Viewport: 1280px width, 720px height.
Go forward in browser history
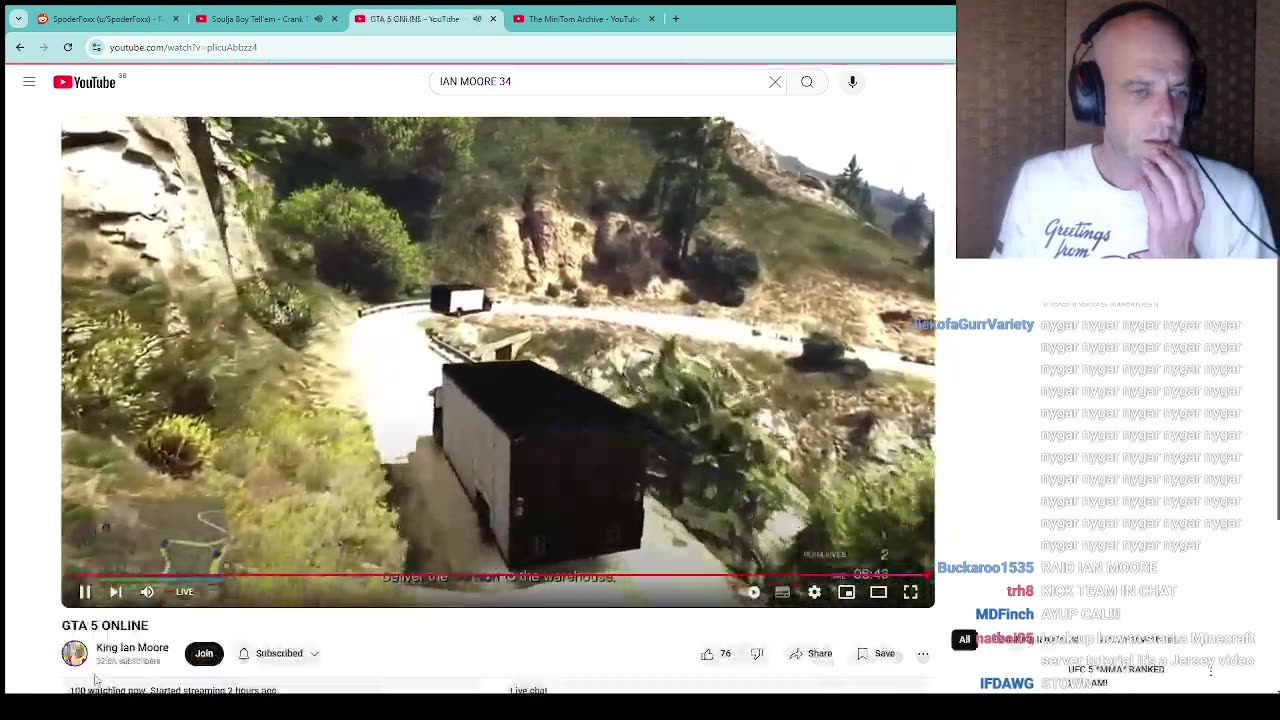tap(44, 47)
